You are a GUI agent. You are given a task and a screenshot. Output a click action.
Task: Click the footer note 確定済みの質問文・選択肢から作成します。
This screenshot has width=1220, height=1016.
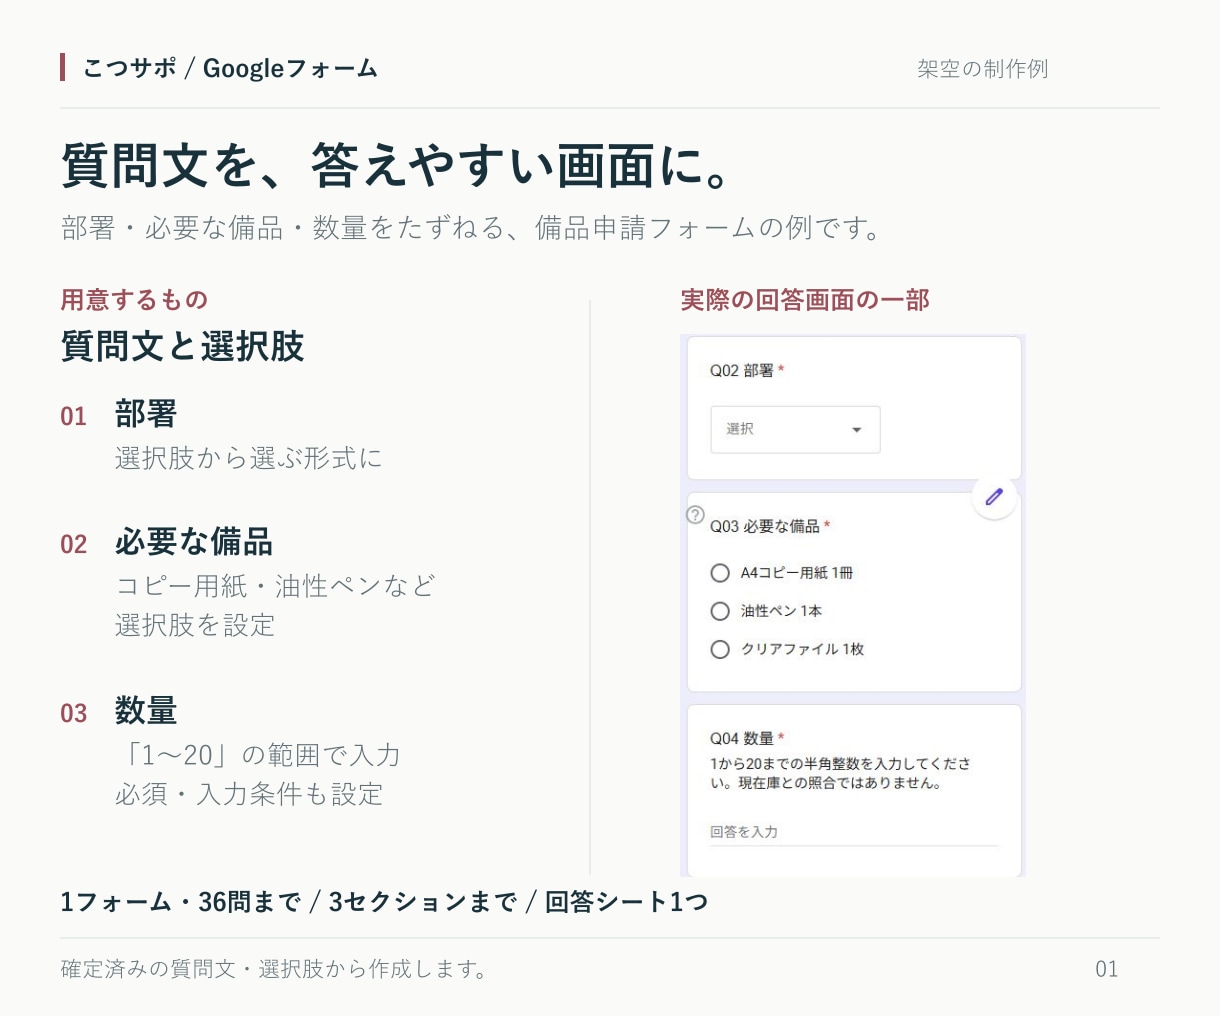[x=274, y=969]
